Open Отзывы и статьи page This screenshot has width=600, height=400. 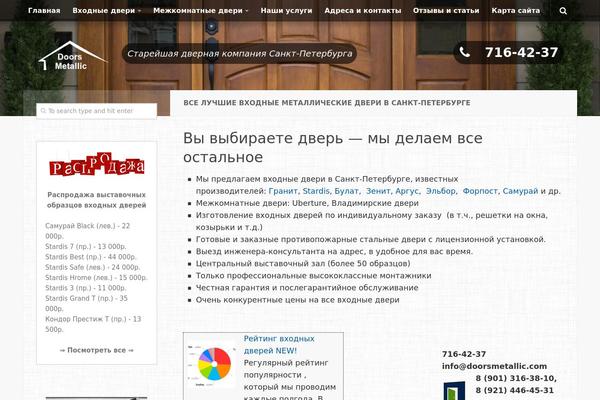pos(446,11)
